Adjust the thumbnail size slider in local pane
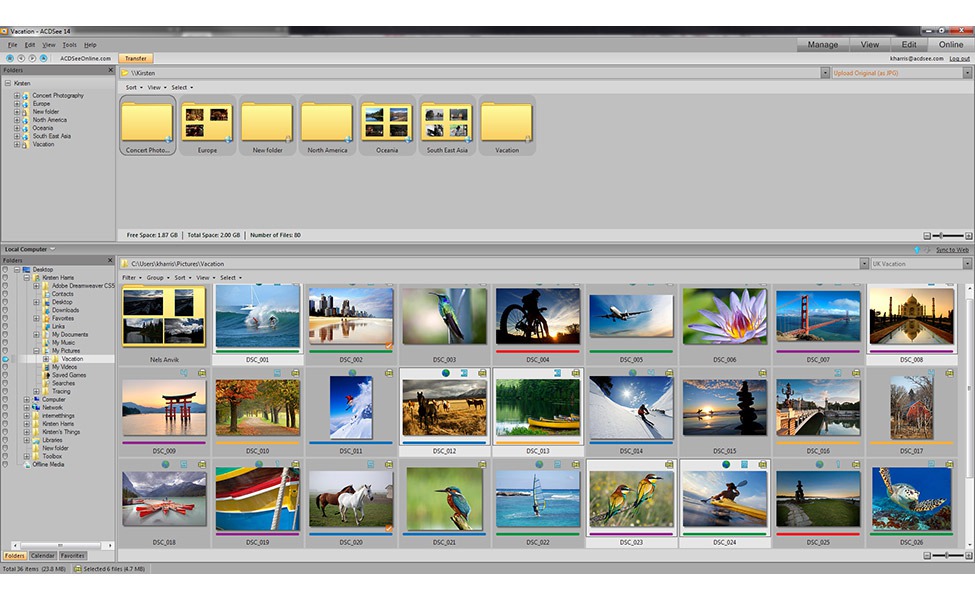The width and height of the screenshot is (975, 600). (946, 555)
